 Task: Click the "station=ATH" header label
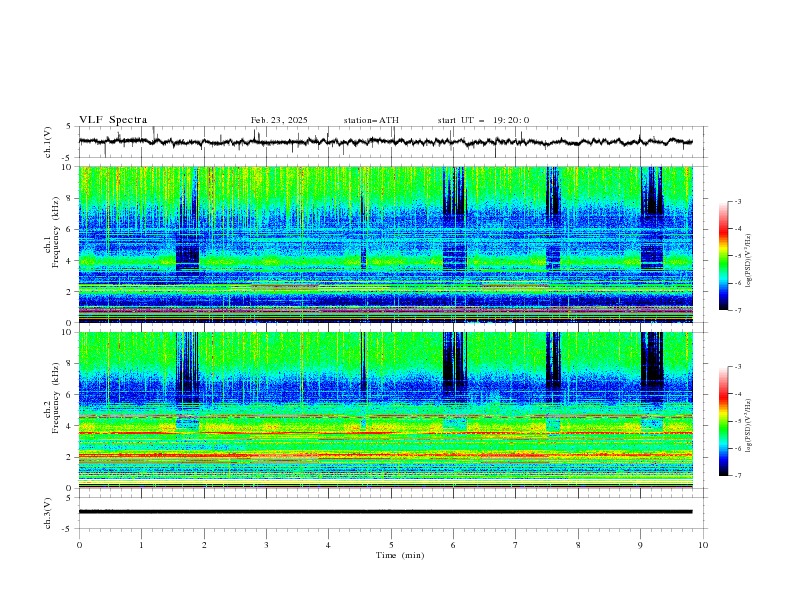click(x=371, y=120)
